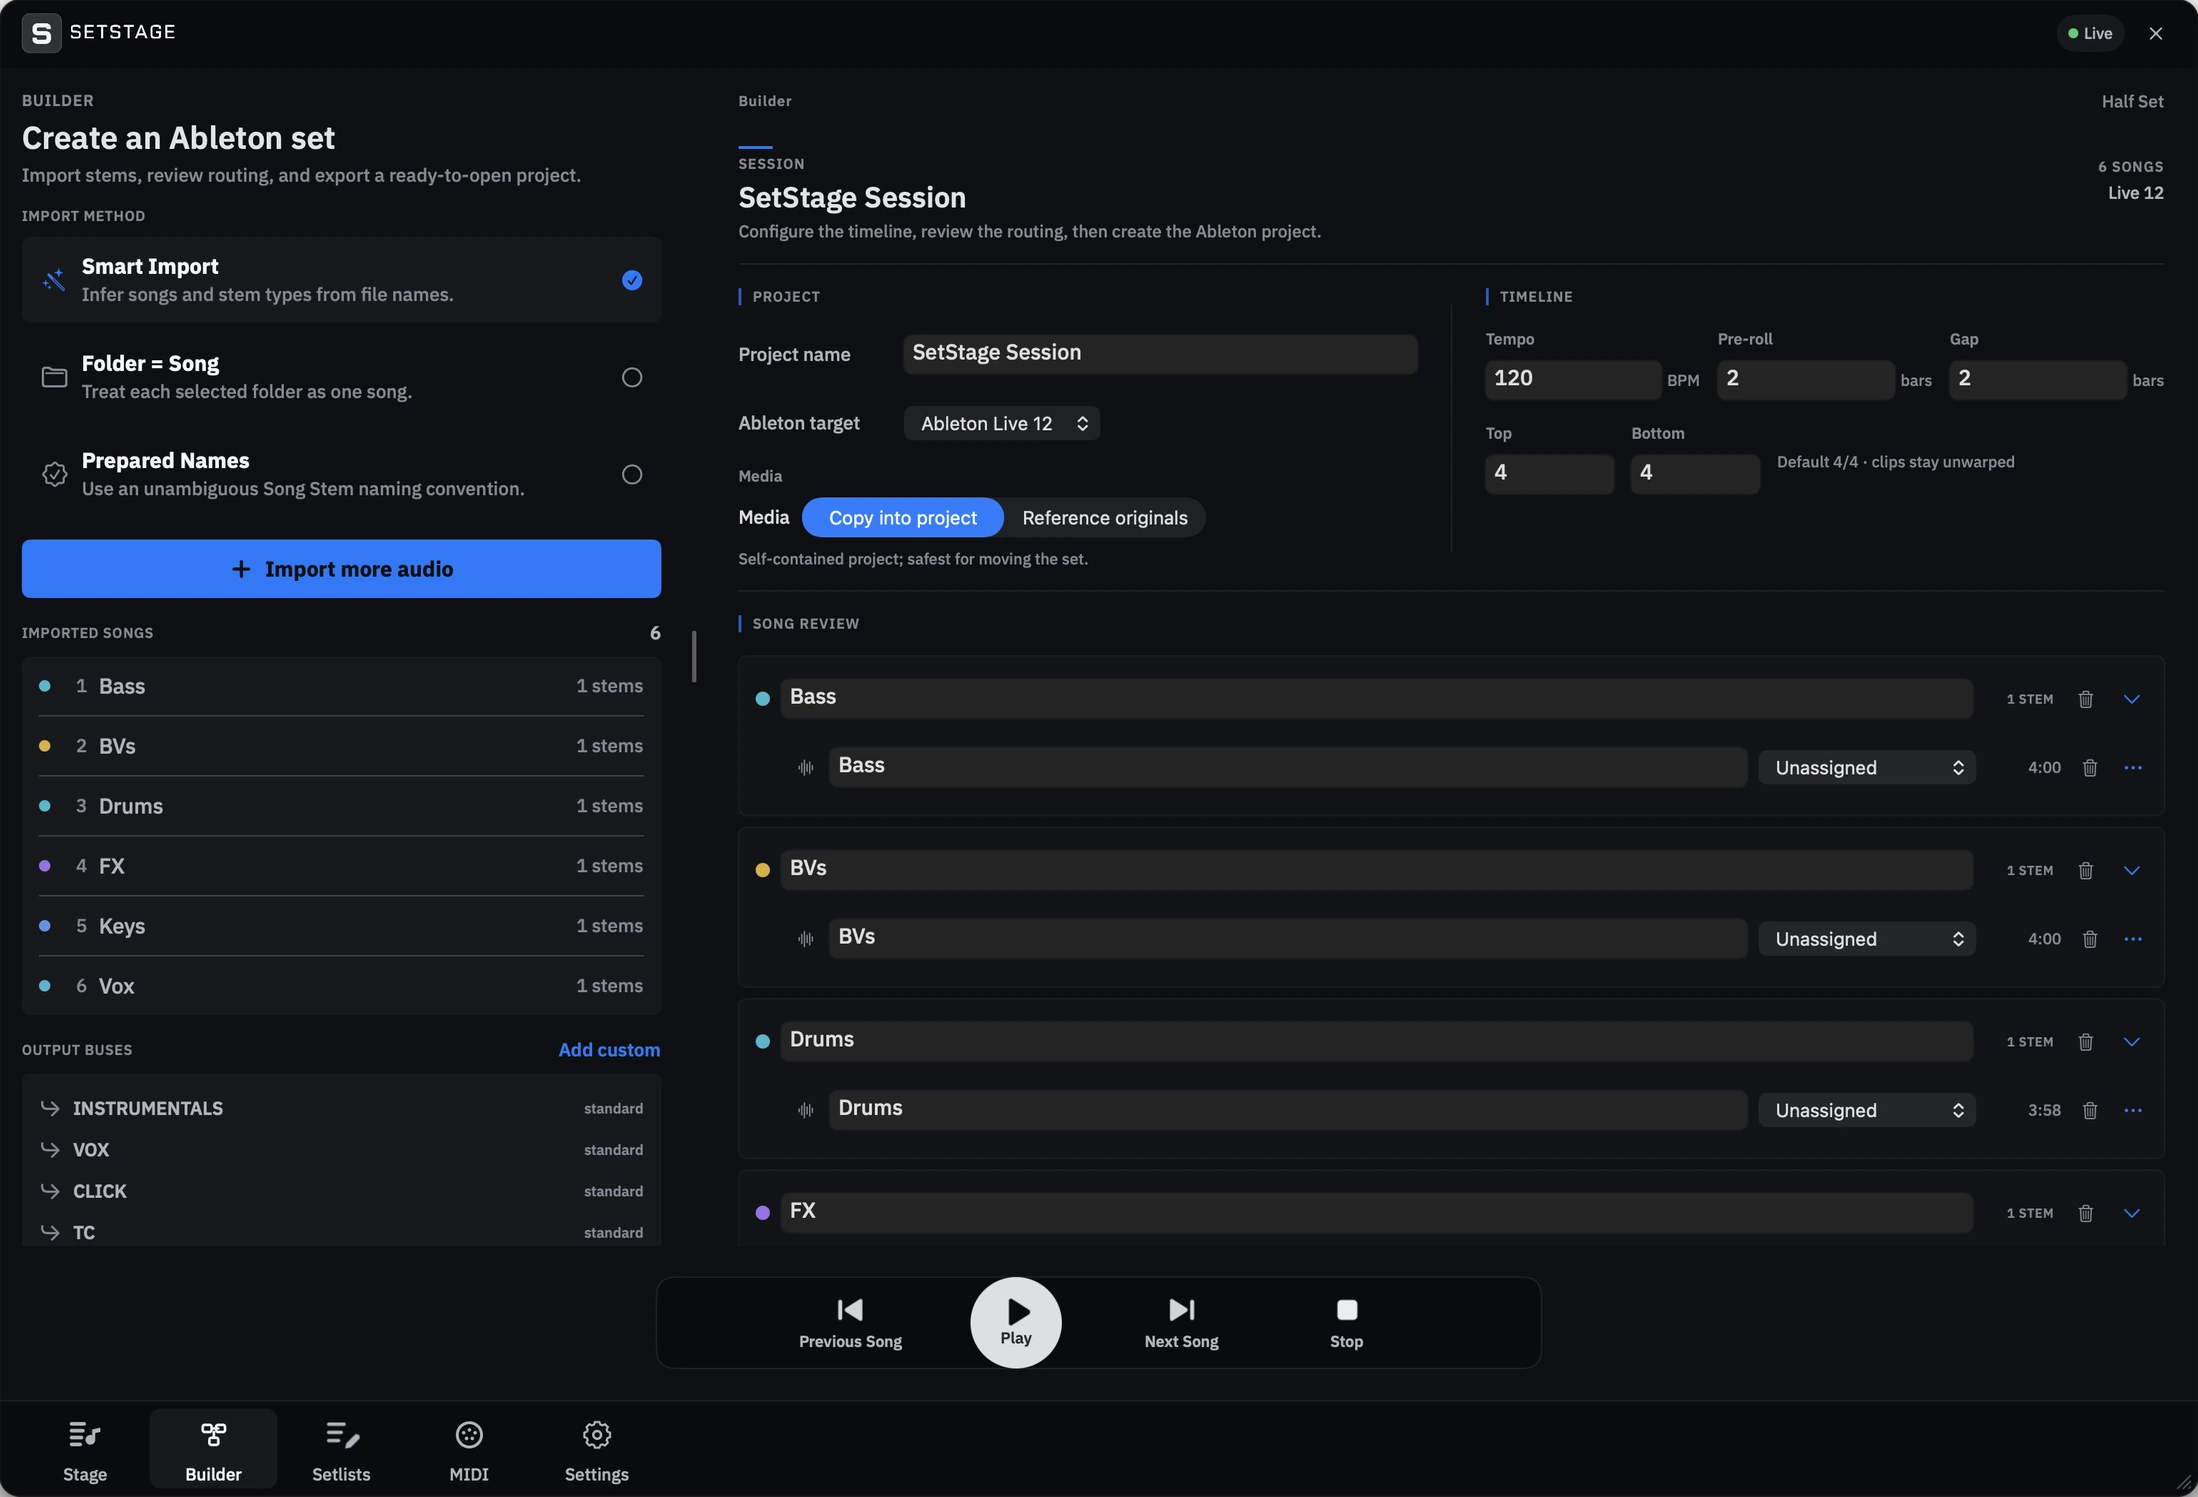Open the Ableton target dropdown
The width and height of the screenshot is (2198, 1497).
pos(1001,424)
